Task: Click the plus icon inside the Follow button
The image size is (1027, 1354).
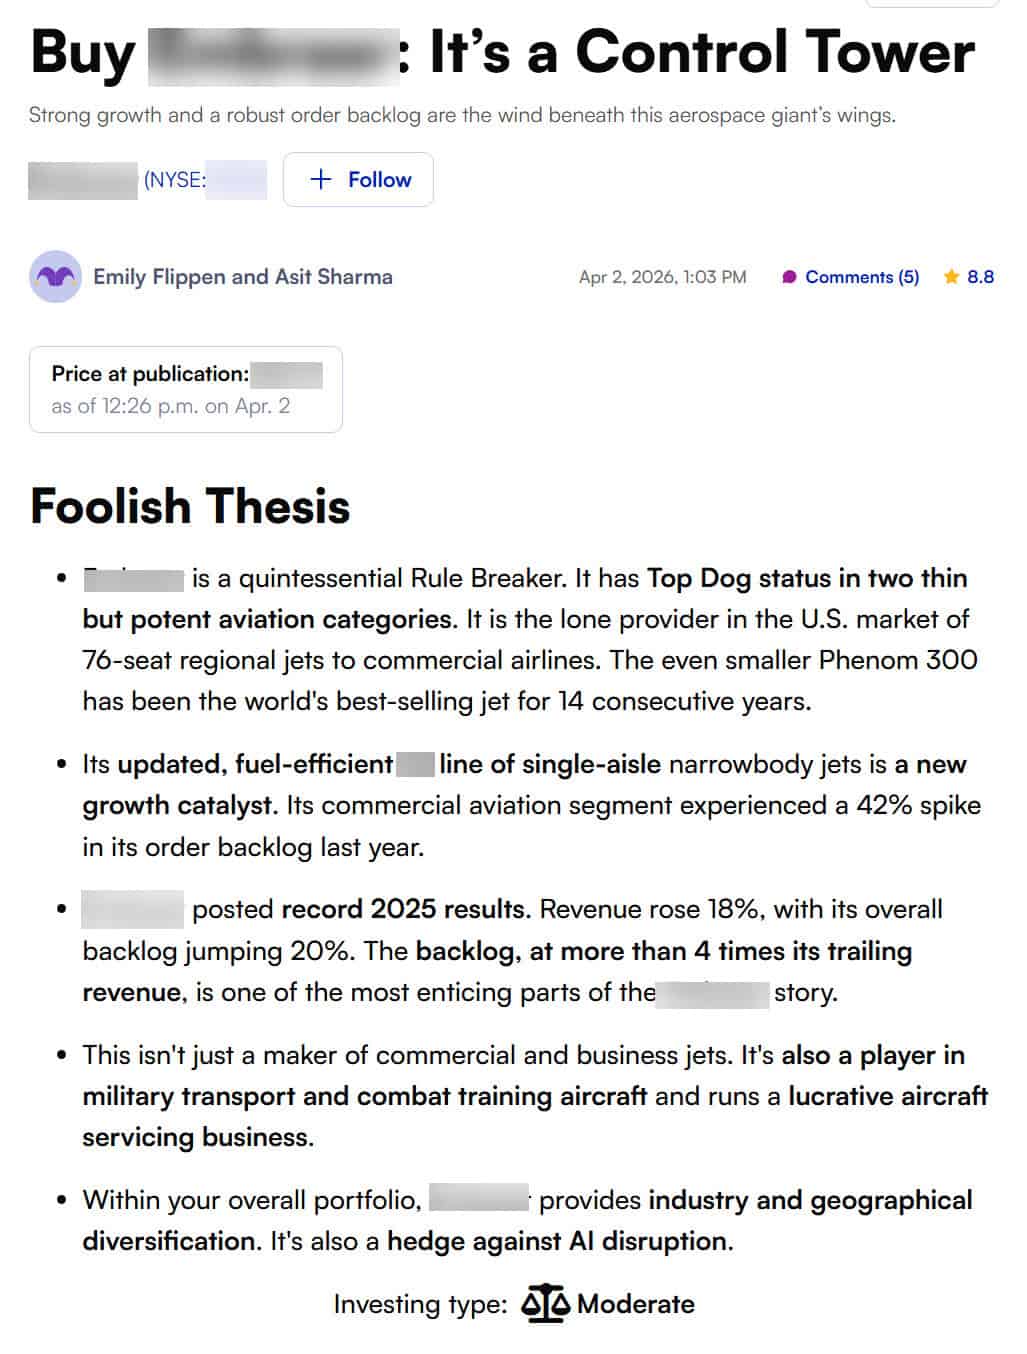Action: click(x=320, y=180)
